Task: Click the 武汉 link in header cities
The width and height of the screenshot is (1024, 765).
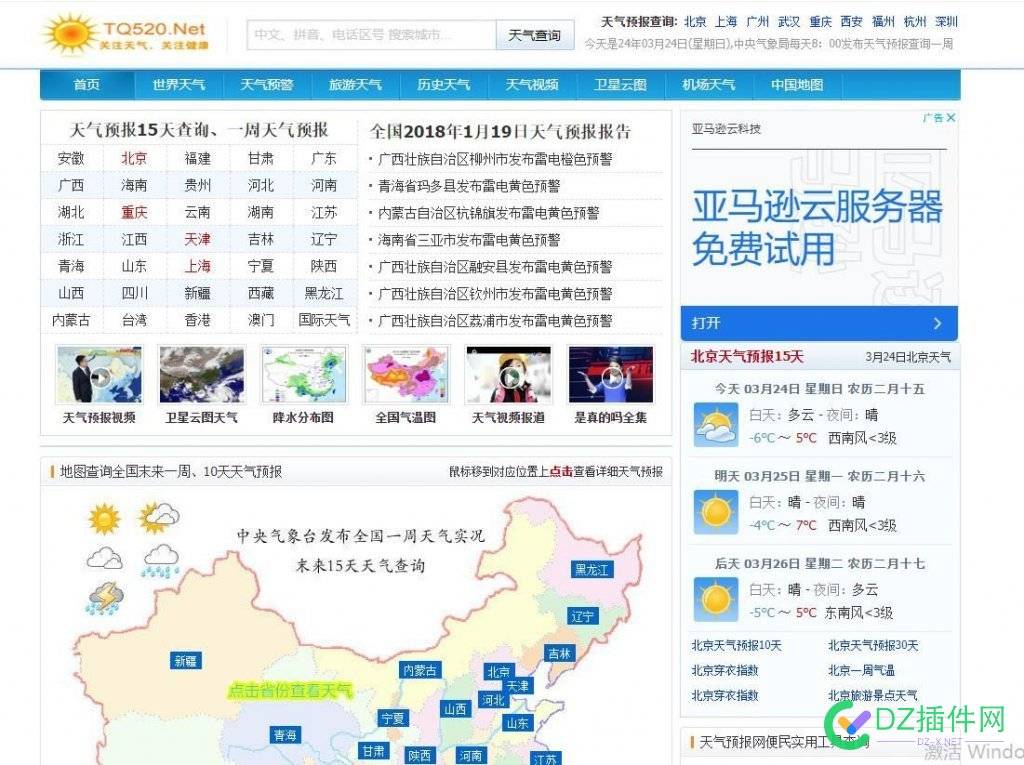Action: (x=789, y=22)
